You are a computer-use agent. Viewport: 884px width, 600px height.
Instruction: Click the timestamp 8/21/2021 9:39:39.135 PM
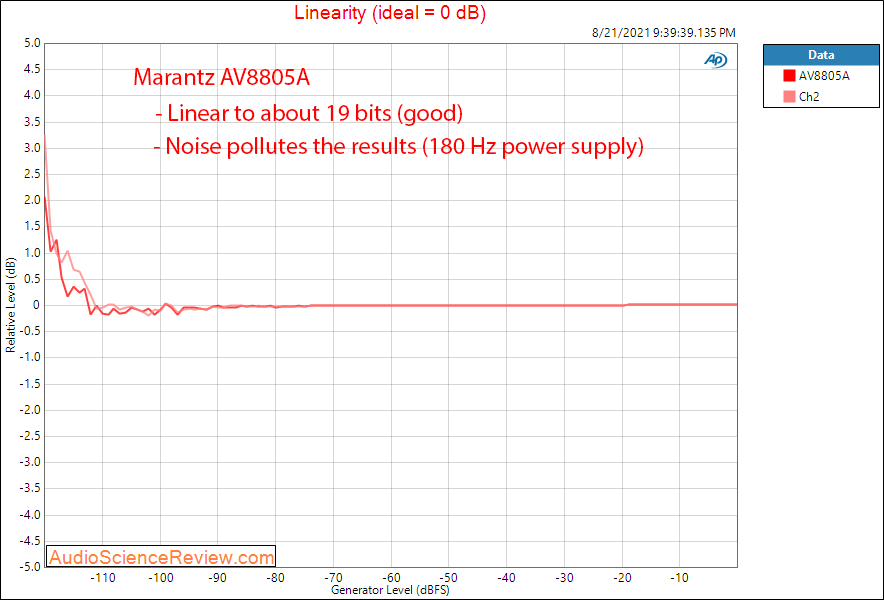tap(664, 33)
